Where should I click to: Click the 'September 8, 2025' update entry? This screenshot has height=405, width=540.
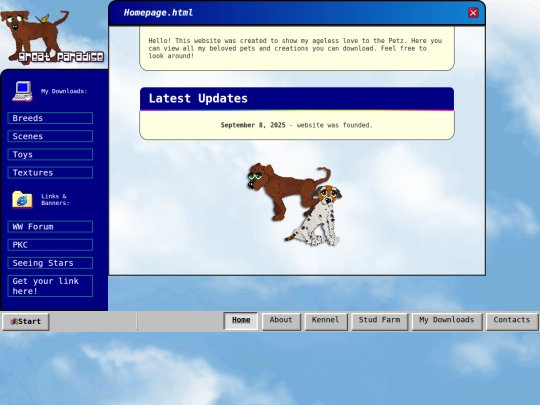tap(297, 125)
